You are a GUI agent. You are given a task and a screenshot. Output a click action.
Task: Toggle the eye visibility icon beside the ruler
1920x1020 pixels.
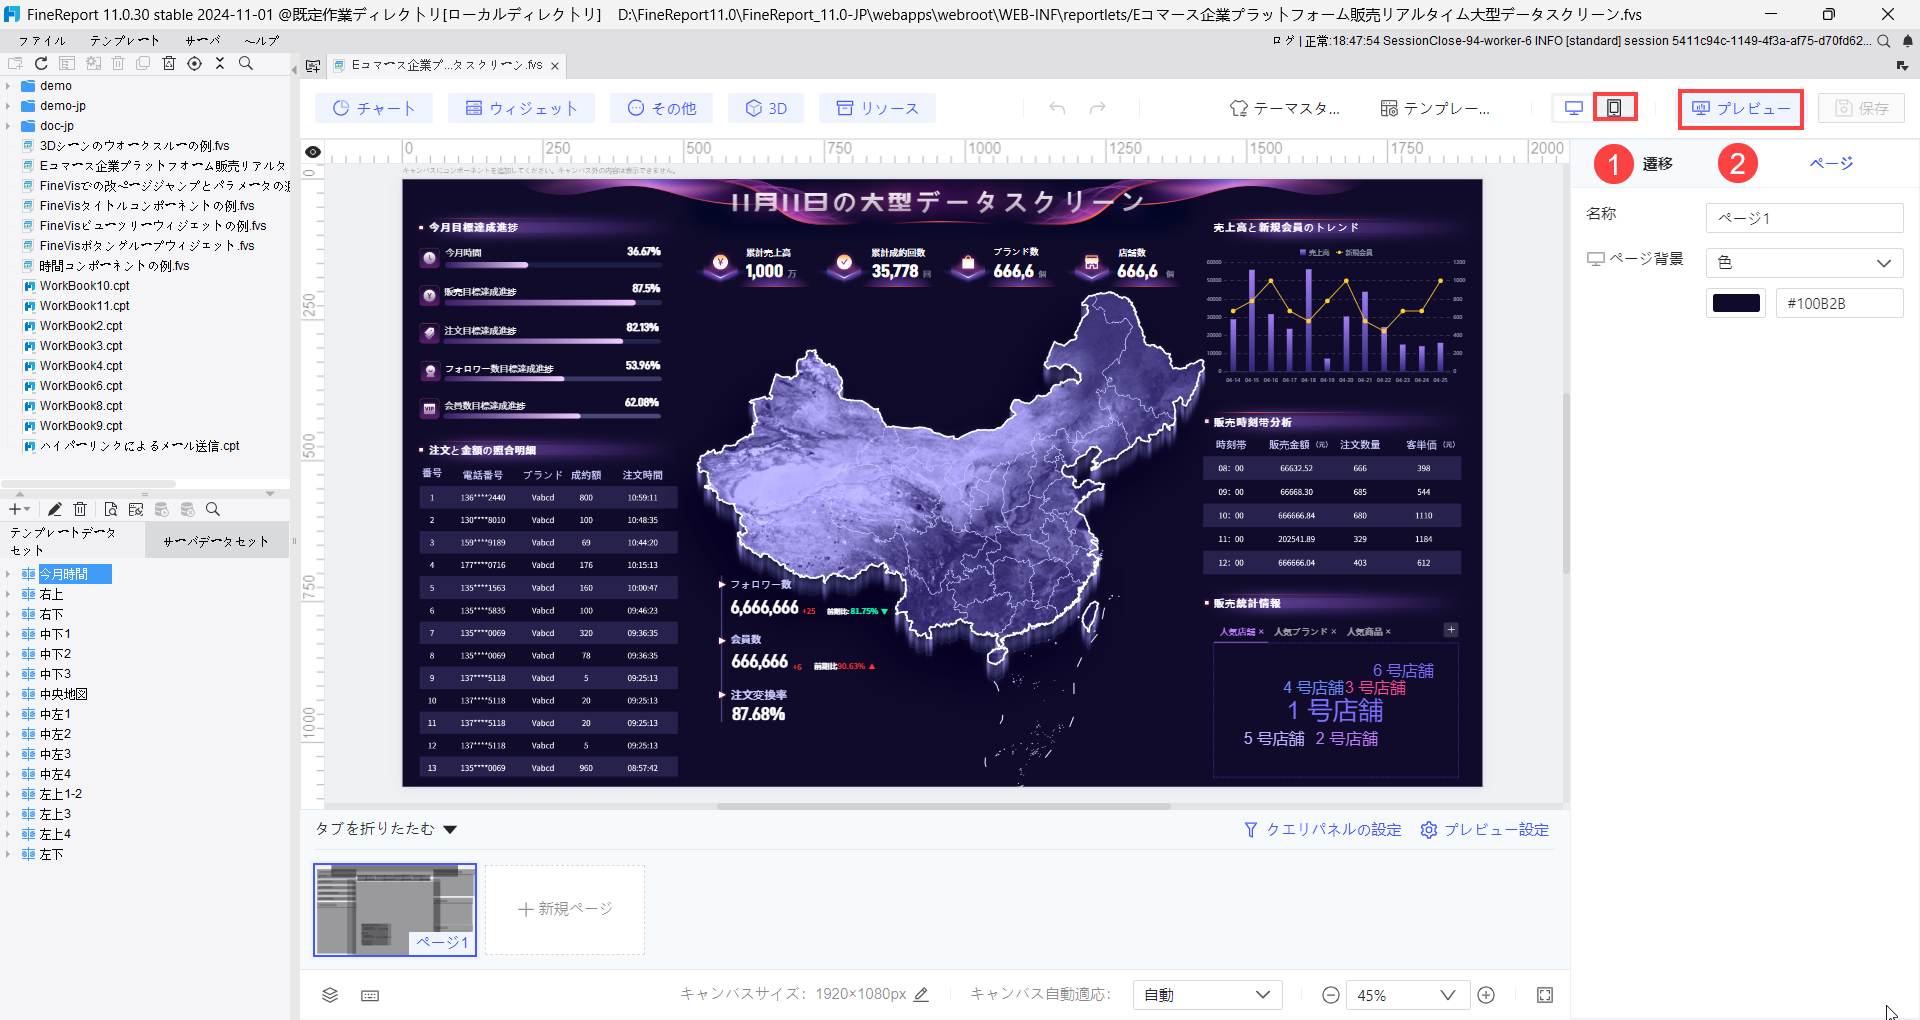click(x=313, y=152)
